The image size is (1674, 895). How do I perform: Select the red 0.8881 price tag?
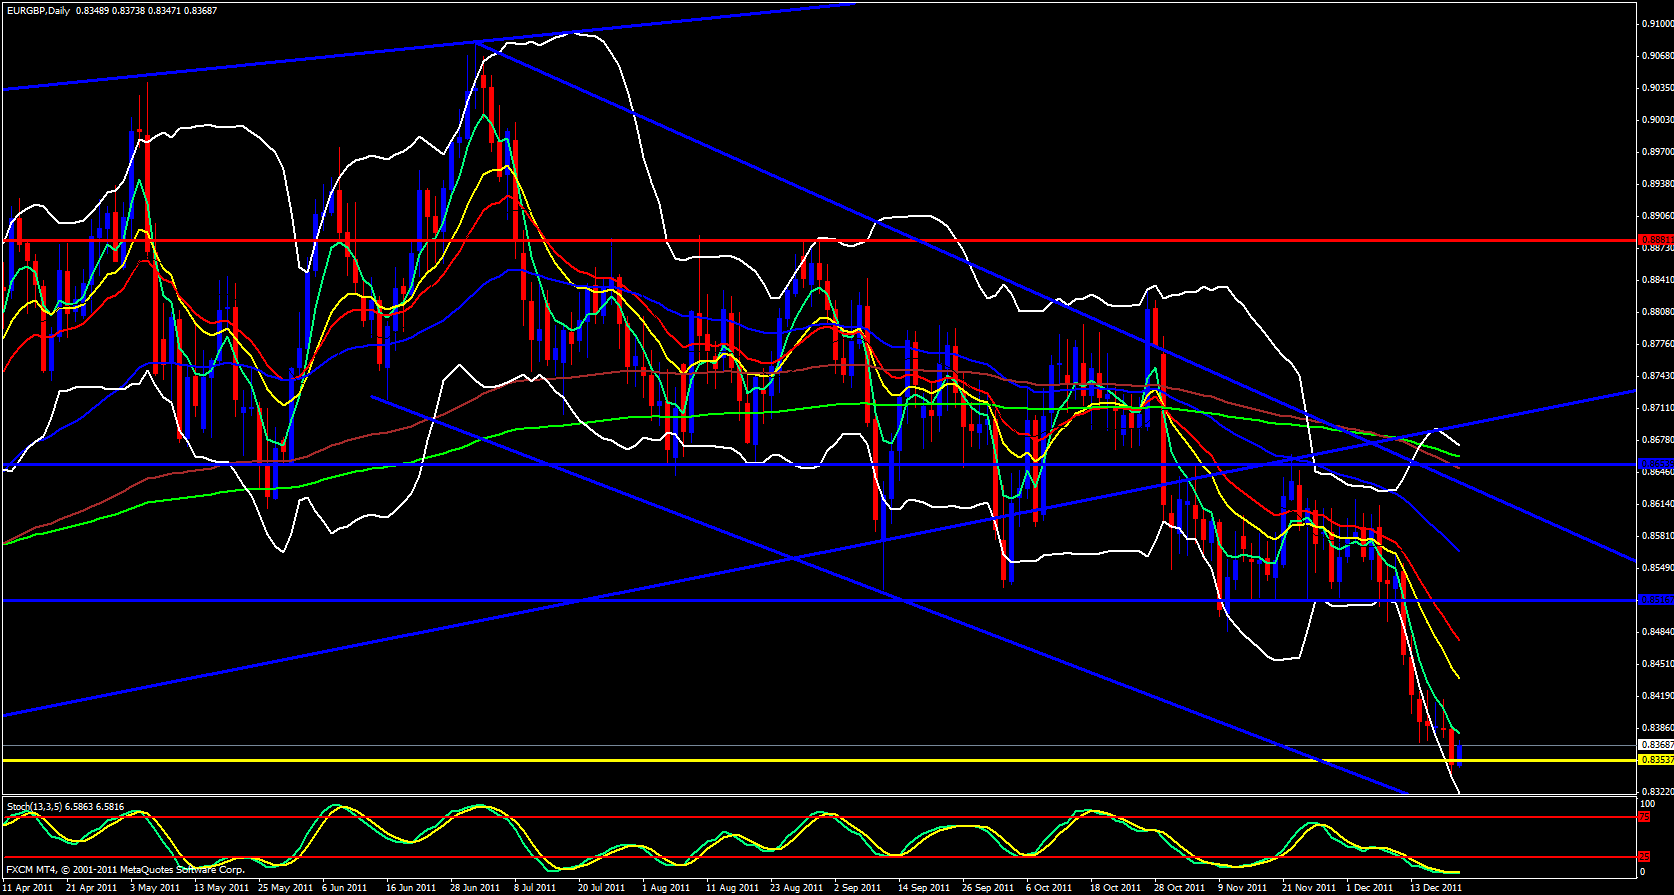(x=1656, y=240)
